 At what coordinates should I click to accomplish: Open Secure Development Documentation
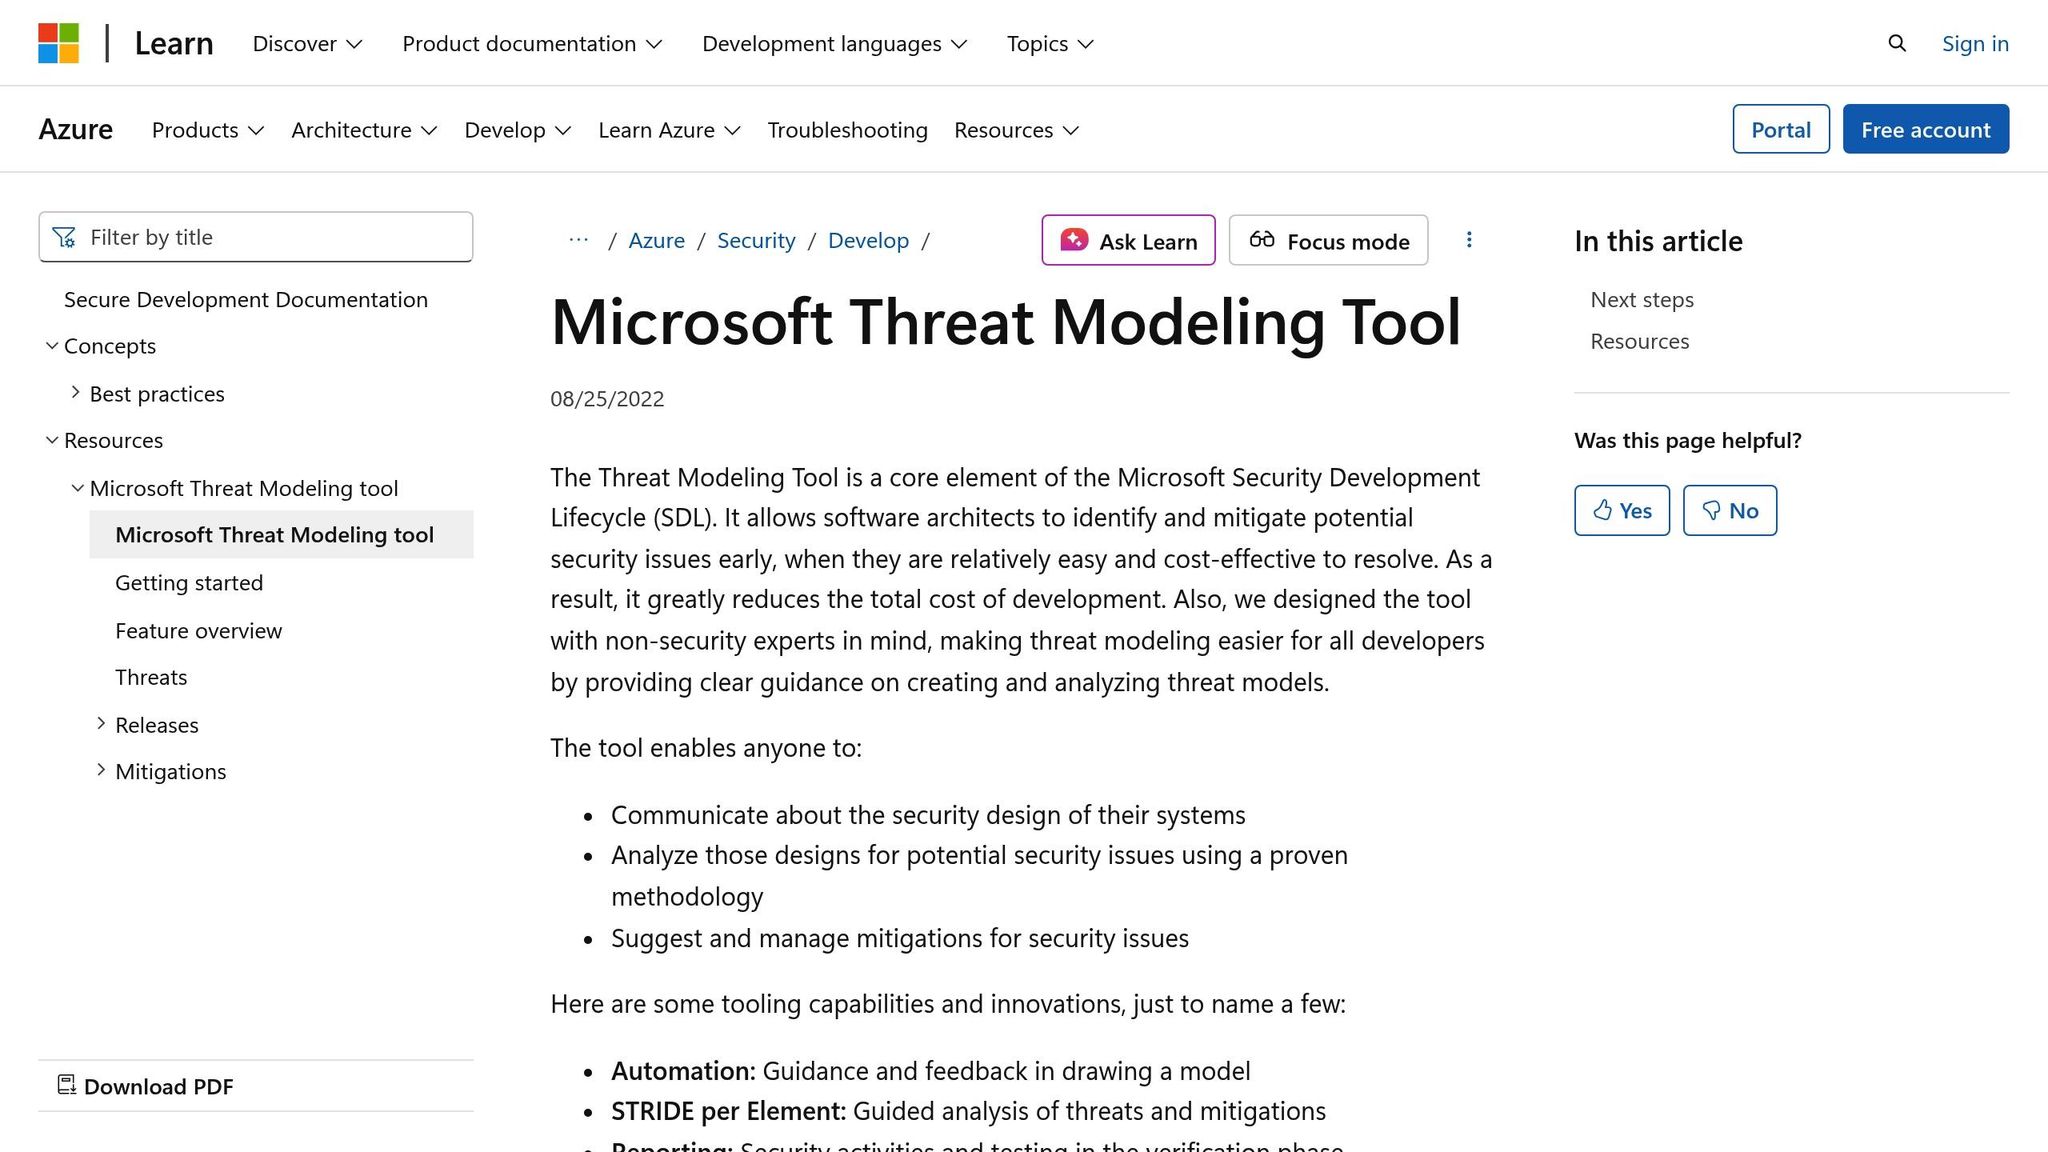246,300
